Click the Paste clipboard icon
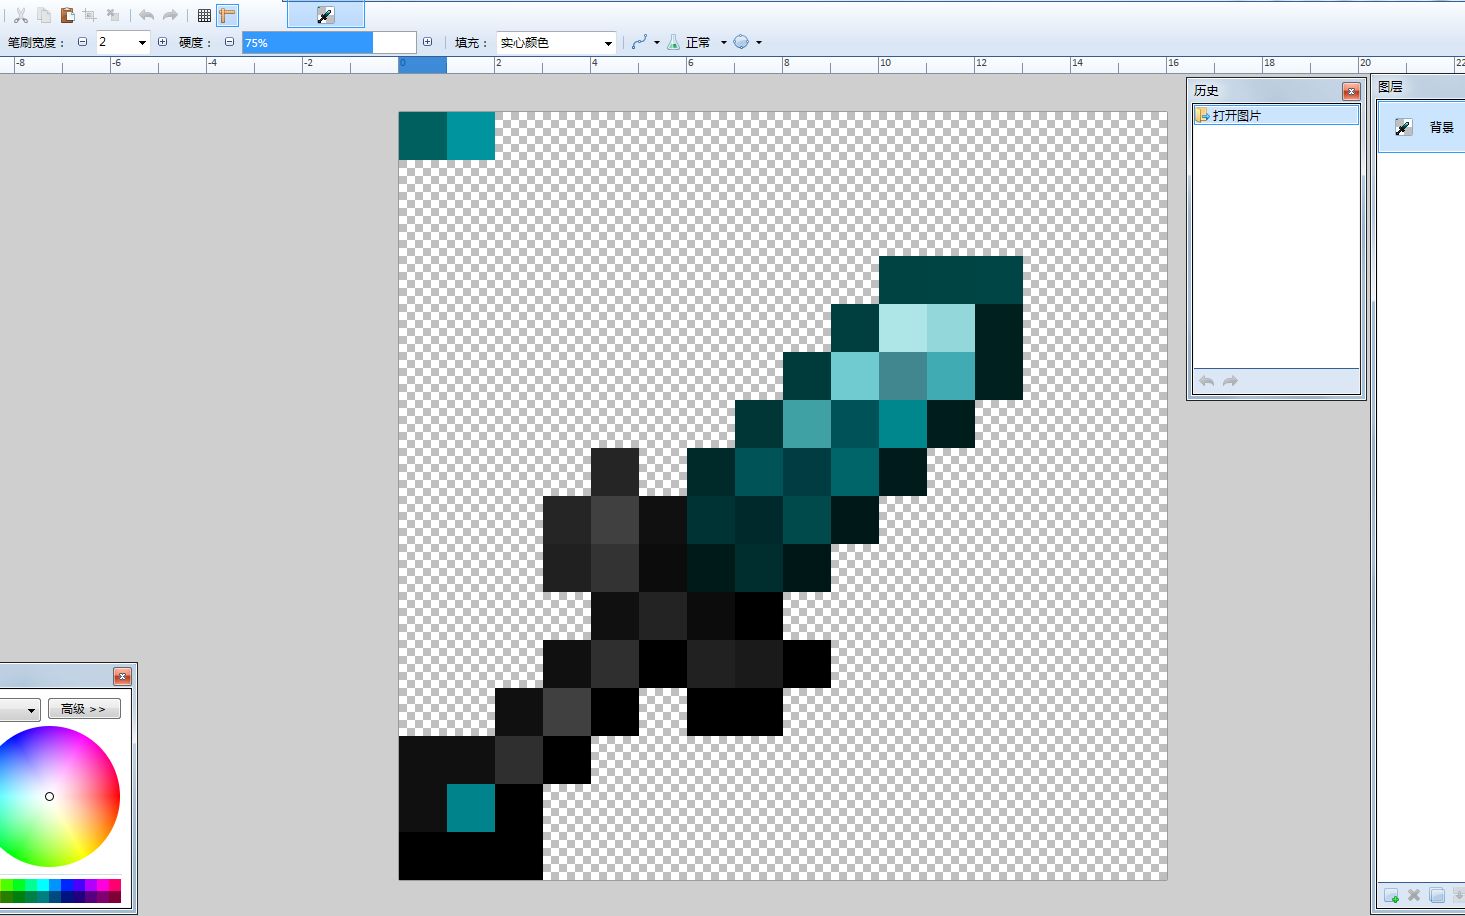This screenshot has width=1465, height=916. point(67,15)
